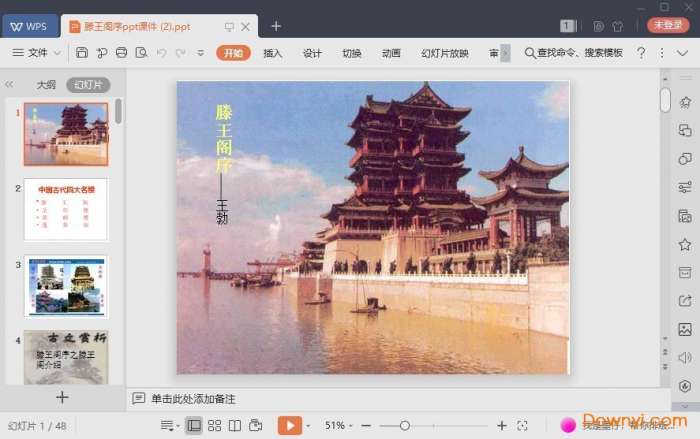Click the right sidebar speaker audio icon
The height and width of the screenshot is (439, 700).
click(x=685, y=358)
